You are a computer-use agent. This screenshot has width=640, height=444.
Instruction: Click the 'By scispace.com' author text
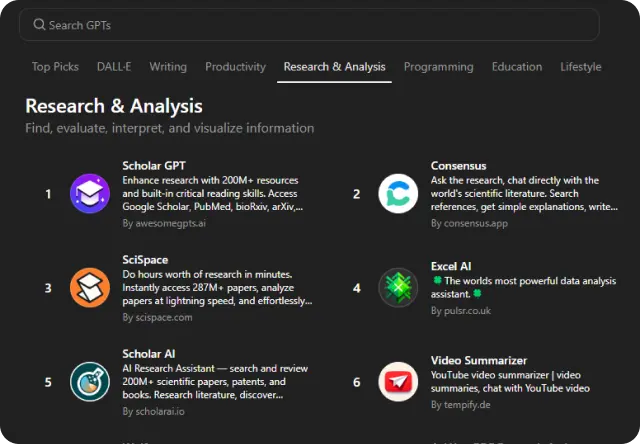point(157,317)
